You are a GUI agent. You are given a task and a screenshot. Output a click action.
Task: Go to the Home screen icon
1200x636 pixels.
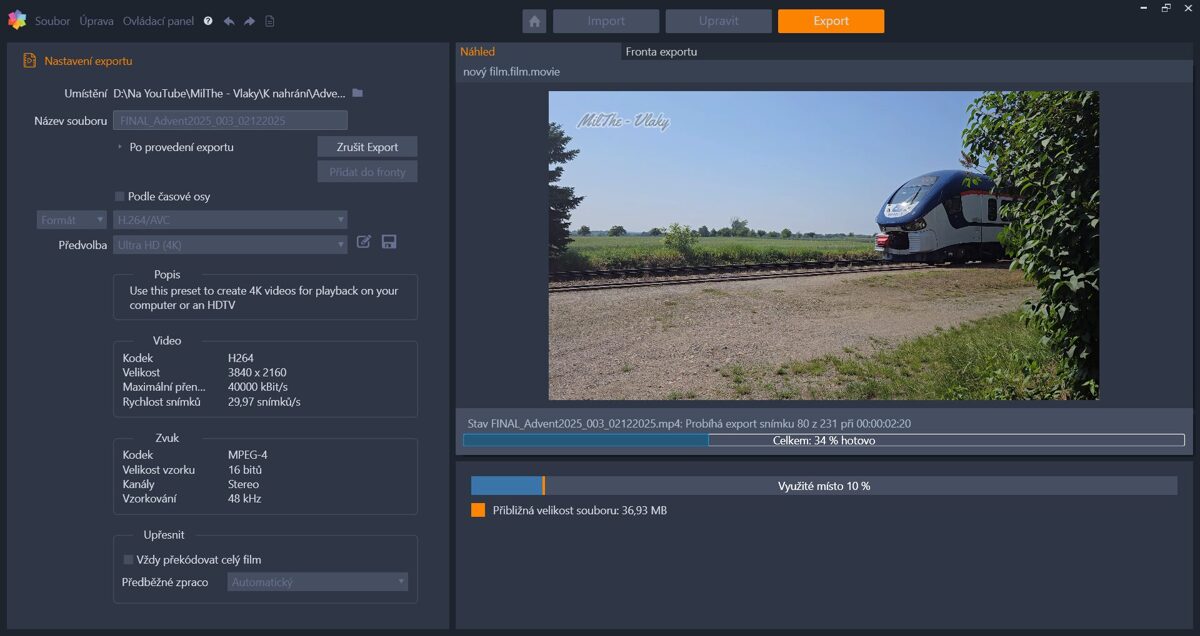pyautogui.click(x=534, y=21)
